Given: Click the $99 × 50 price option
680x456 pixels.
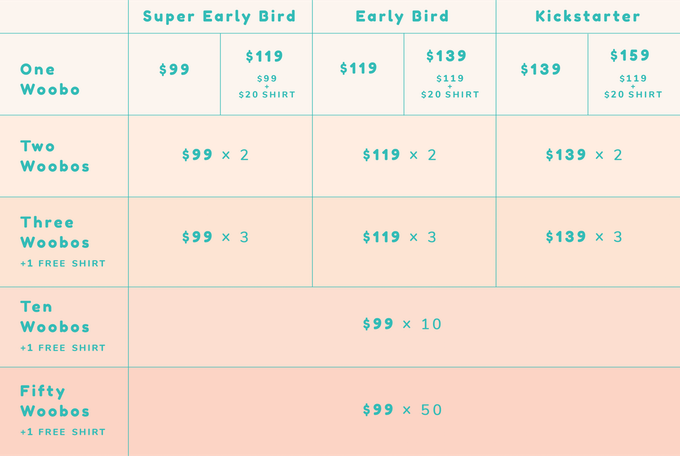Looking at the screenshot, I should [x=402, y=410].
